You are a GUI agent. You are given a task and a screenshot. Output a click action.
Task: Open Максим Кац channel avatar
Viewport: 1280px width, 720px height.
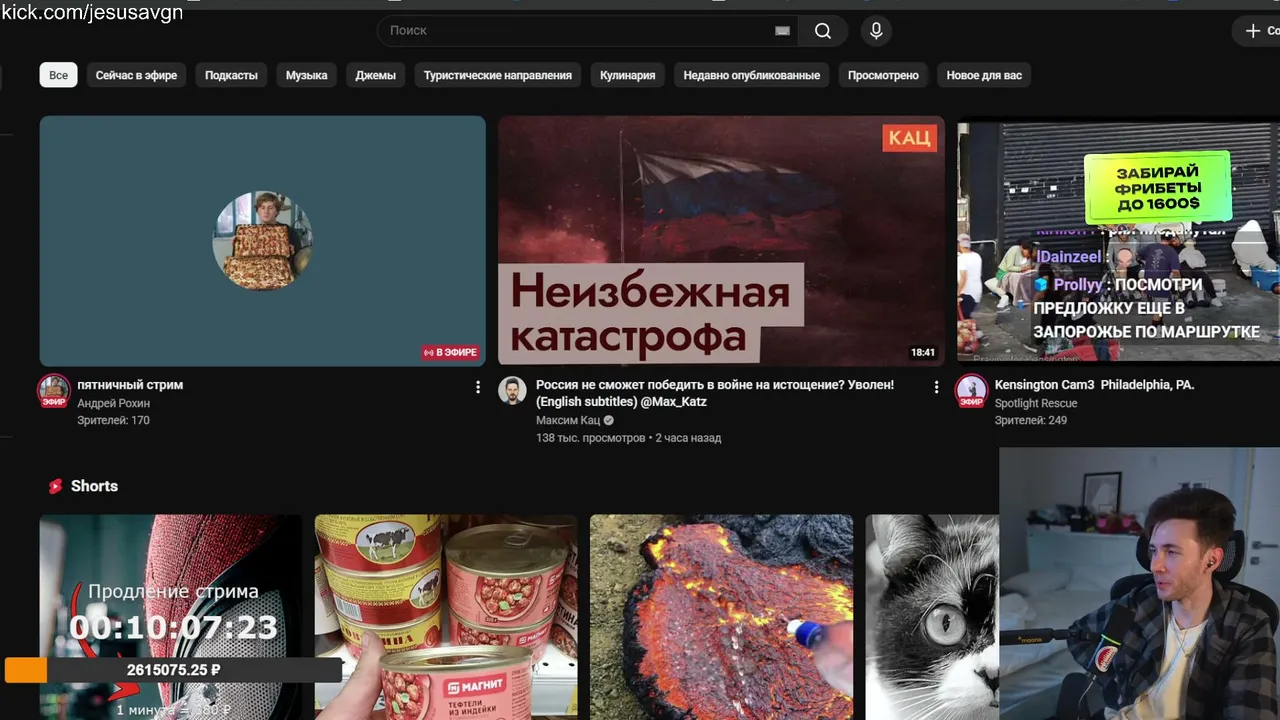coord(513,390)
